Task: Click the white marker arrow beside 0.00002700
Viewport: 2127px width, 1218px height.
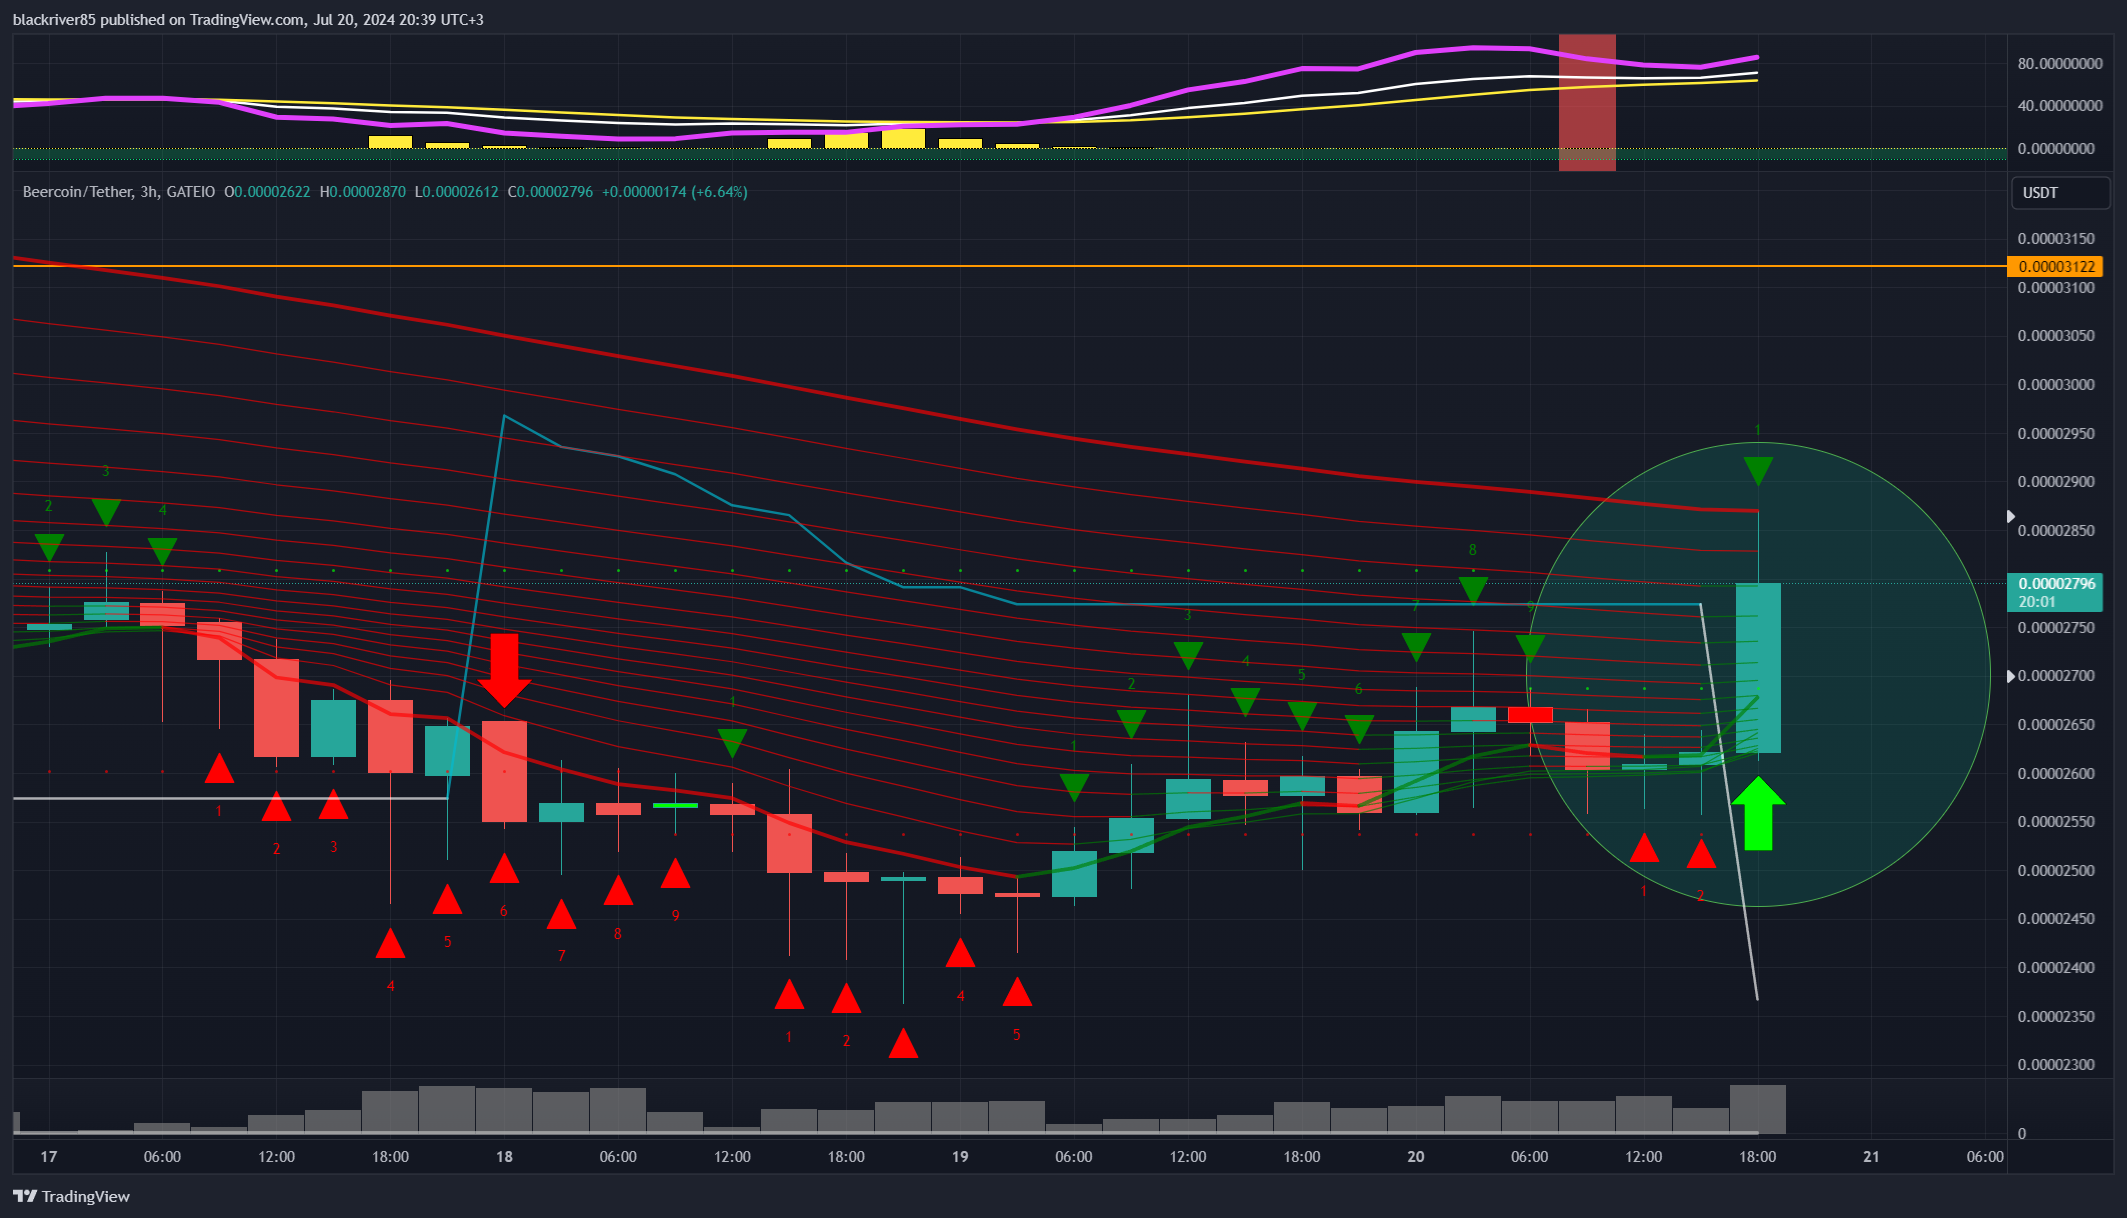Action: [x=2011, y=676]
